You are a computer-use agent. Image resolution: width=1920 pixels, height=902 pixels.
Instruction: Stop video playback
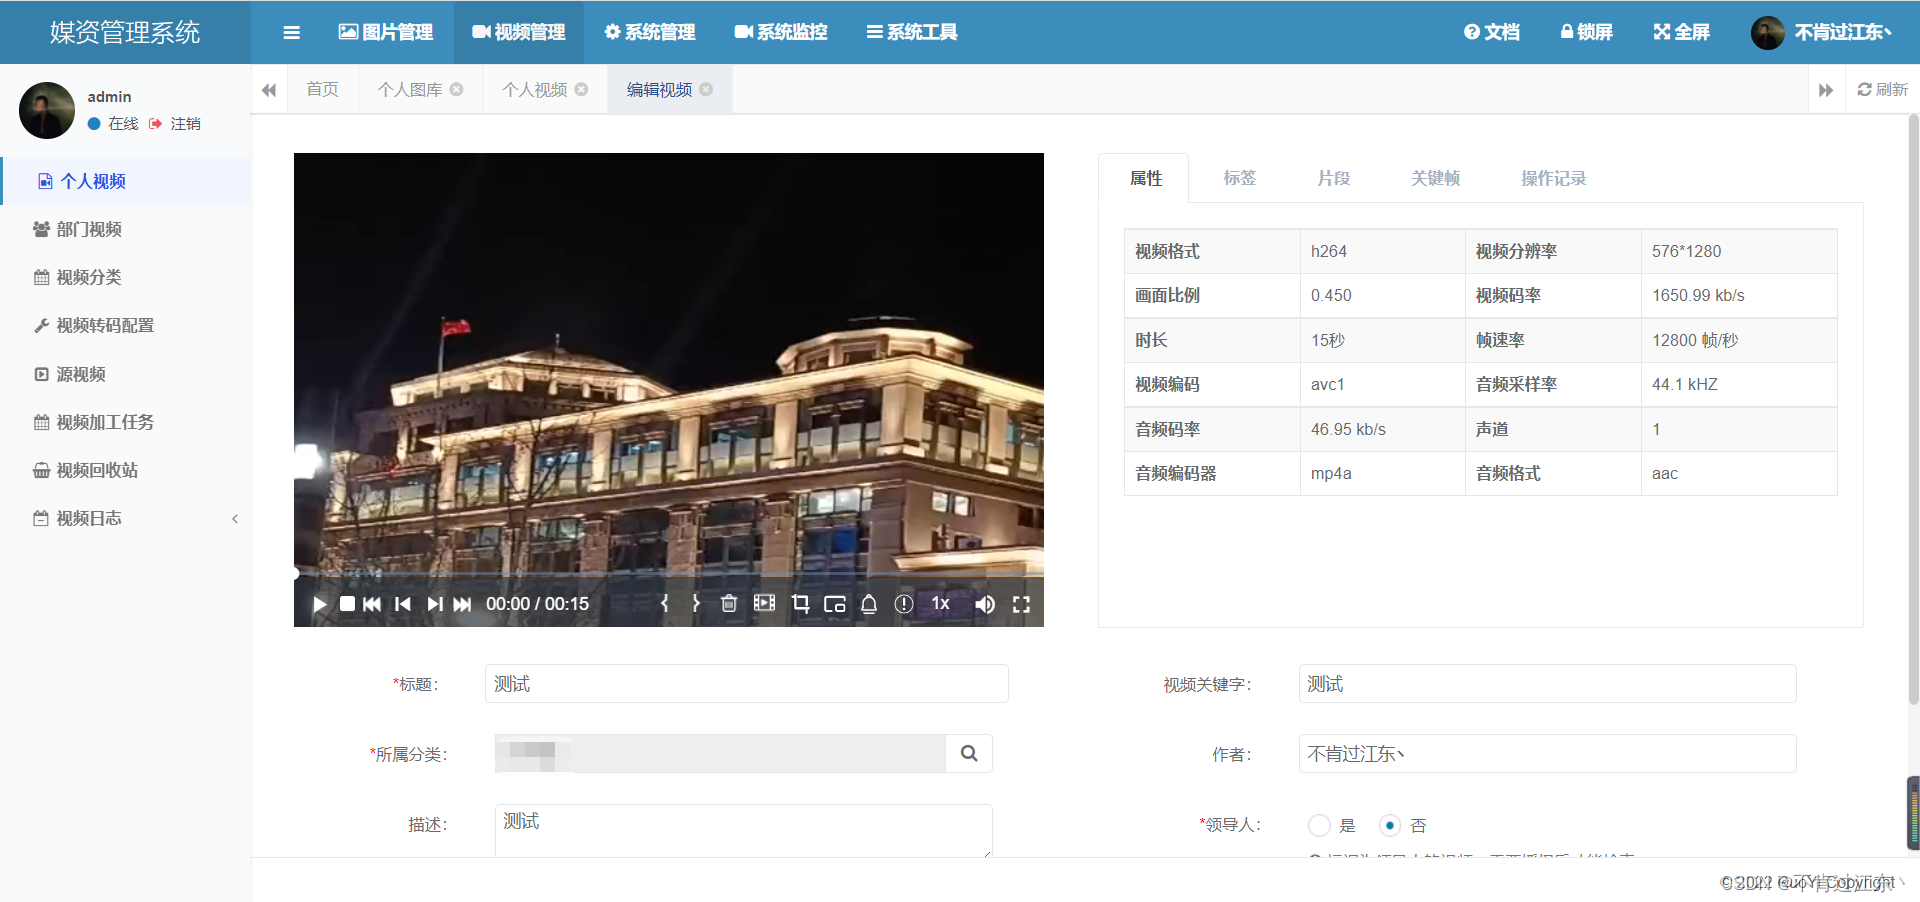click(347, 603)
